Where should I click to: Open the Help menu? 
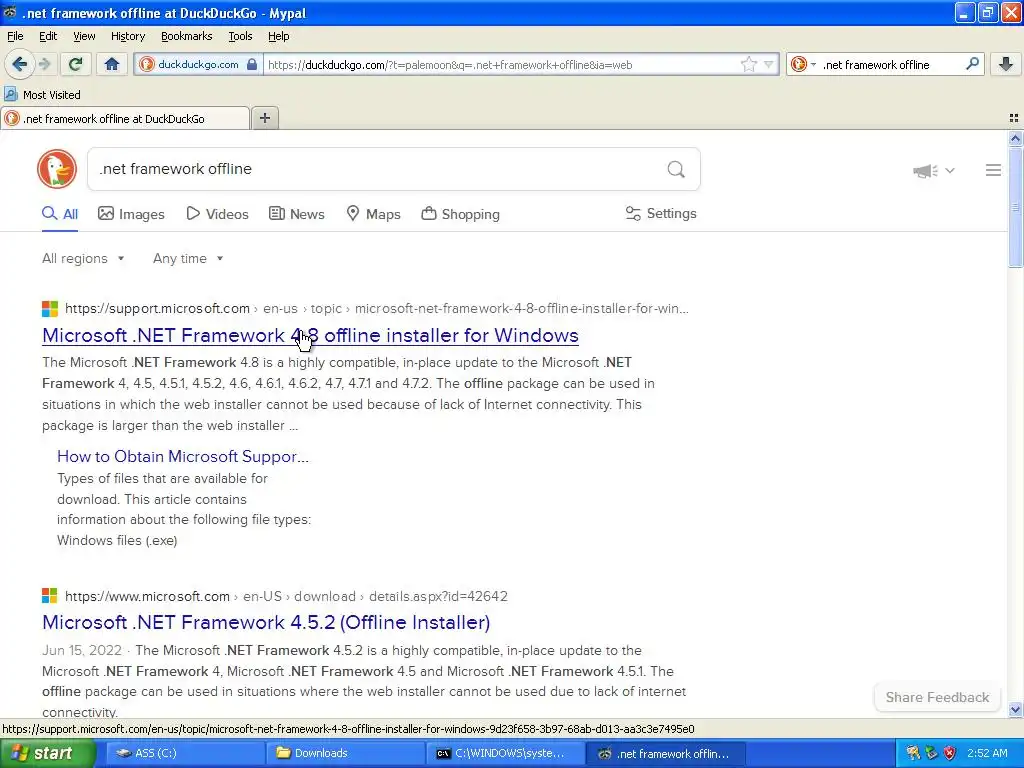(x=278, y=36)
